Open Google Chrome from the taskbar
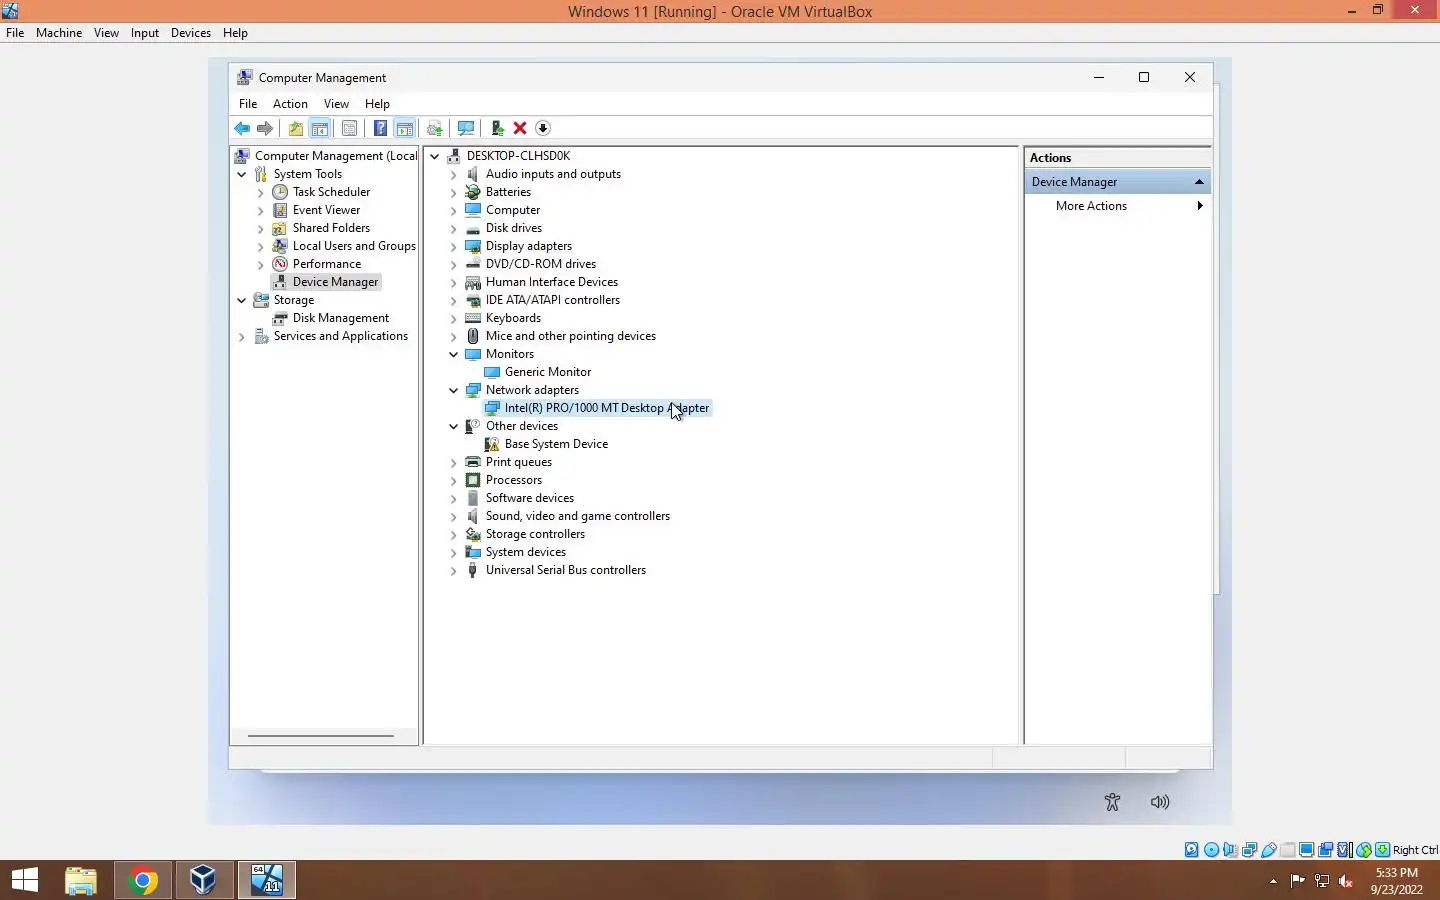The width and height of the screenshot is (1440, 900). pos(143,880)
